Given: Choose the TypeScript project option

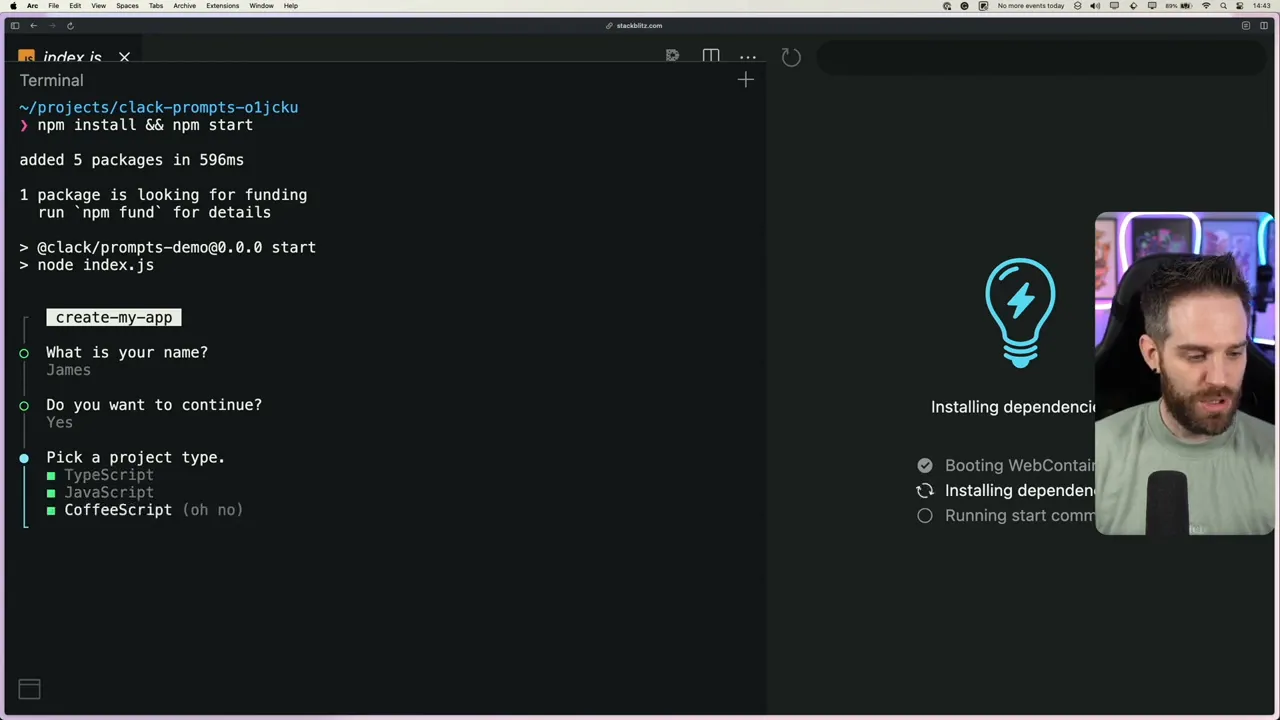Looking at the screenshot, I should click(109, 475).
